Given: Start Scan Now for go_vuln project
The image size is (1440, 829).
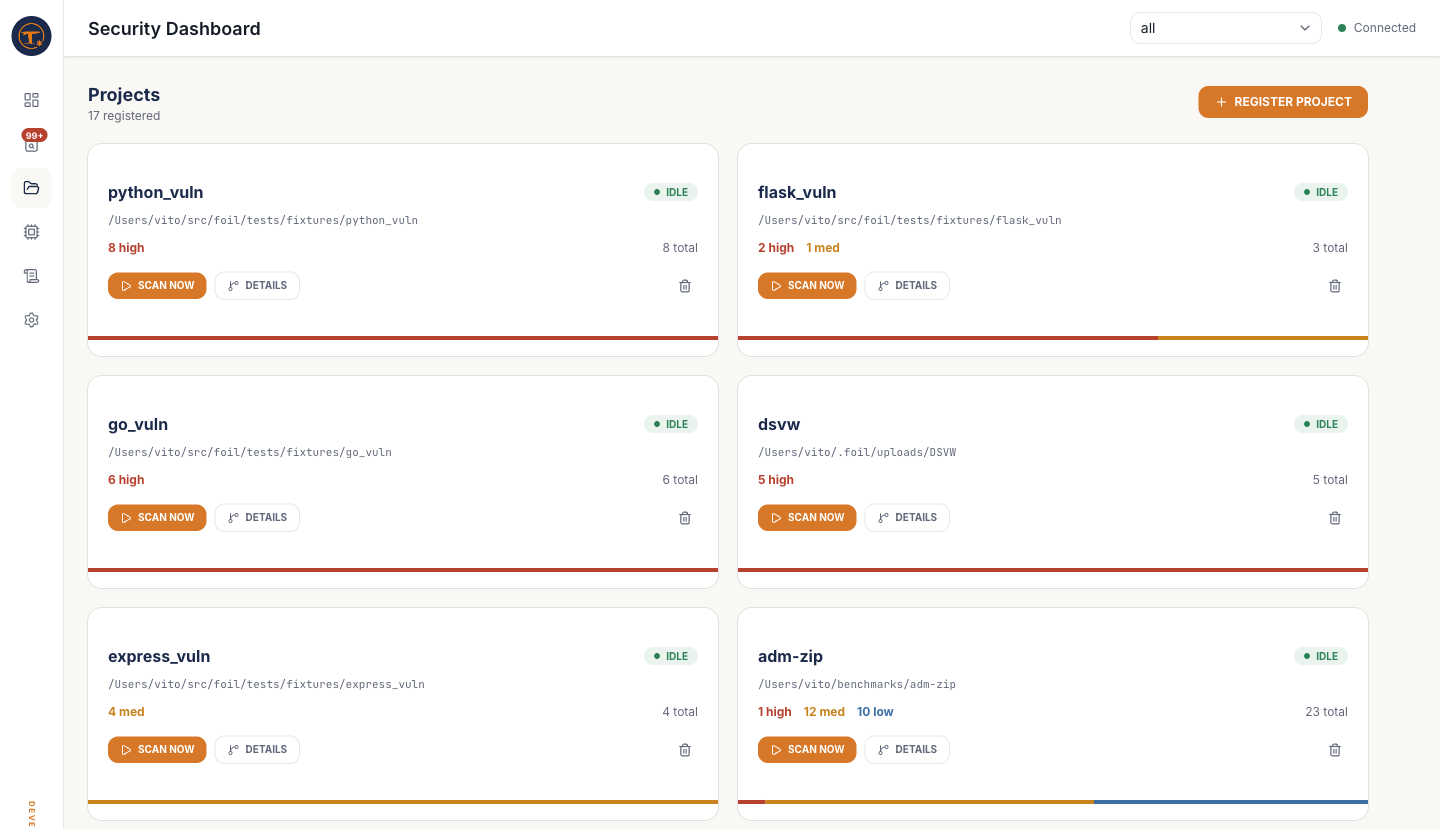Looking at the screenshot, I should click(157, 518).
